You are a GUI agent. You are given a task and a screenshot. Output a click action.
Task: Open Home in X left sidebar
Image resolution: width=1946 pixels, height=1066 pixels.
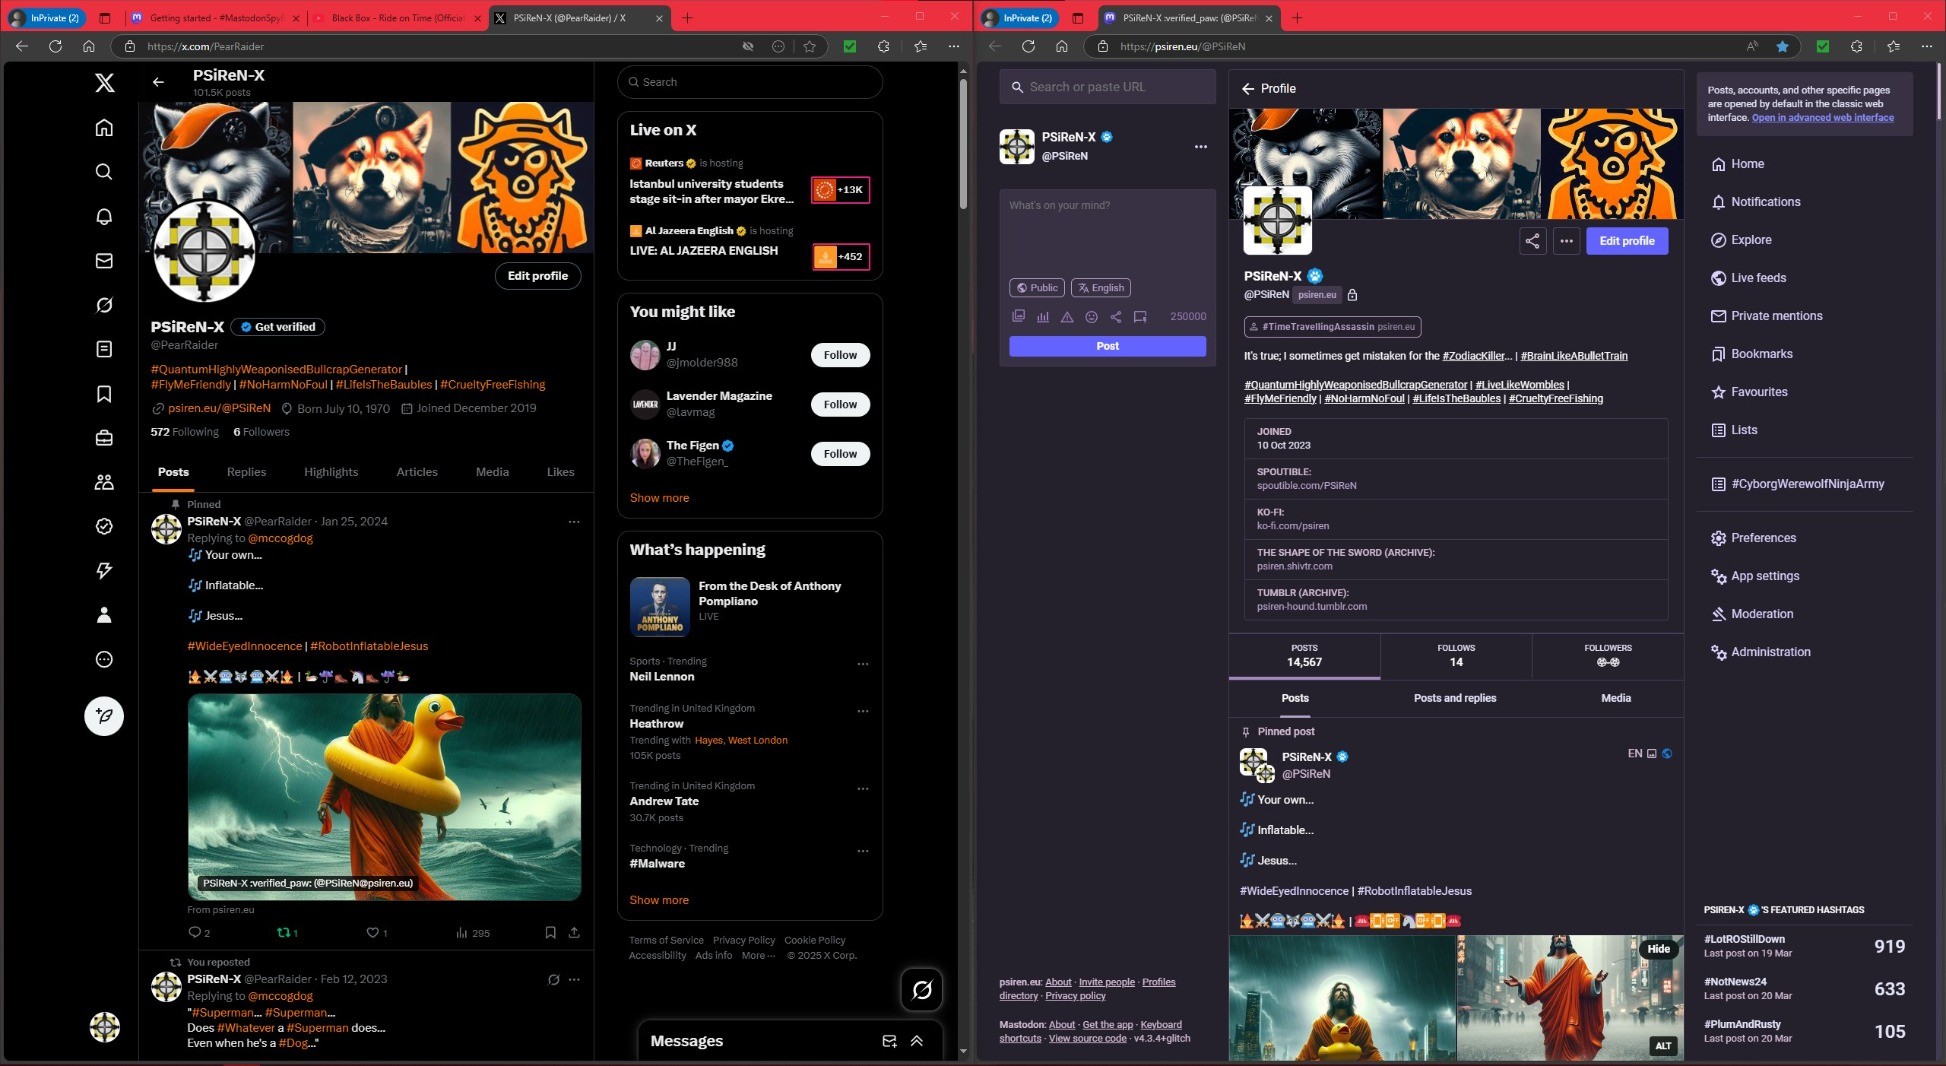tap(104, 128)
